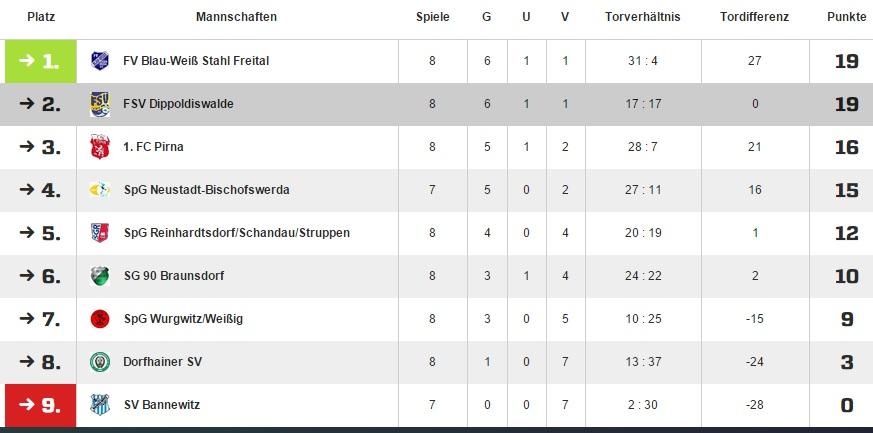Click the FV Blau-Weiß Stahl Freital club crest
The height and width of the screenshot is (433, 873).
click(x=99, y=61)
